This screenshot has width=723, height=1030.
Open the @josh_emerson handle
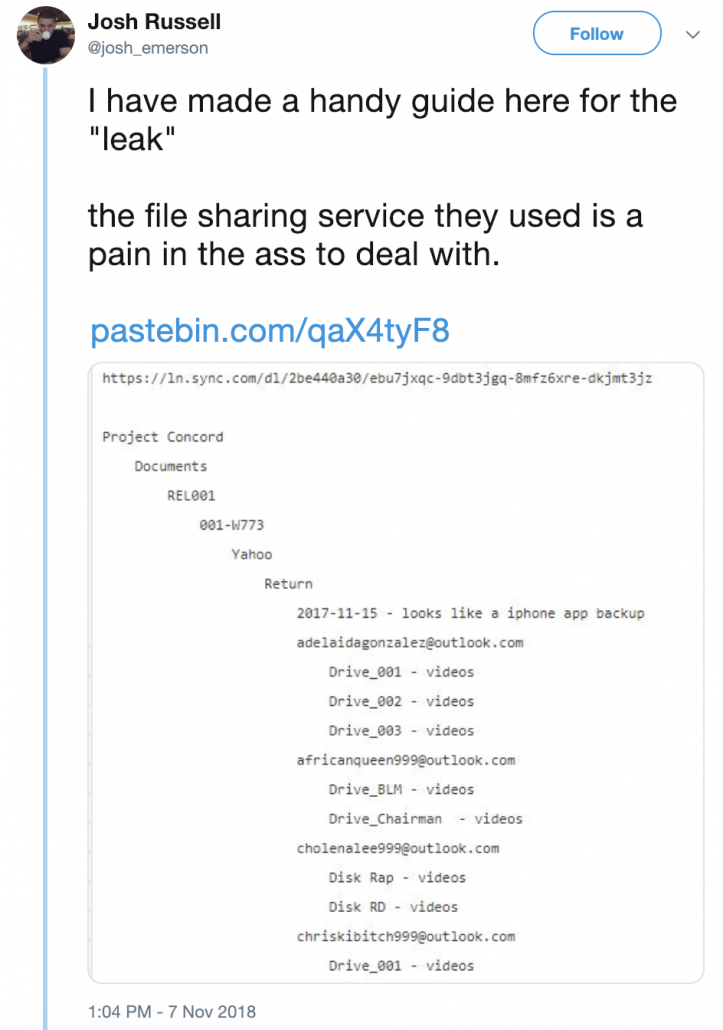coord(148,48)
